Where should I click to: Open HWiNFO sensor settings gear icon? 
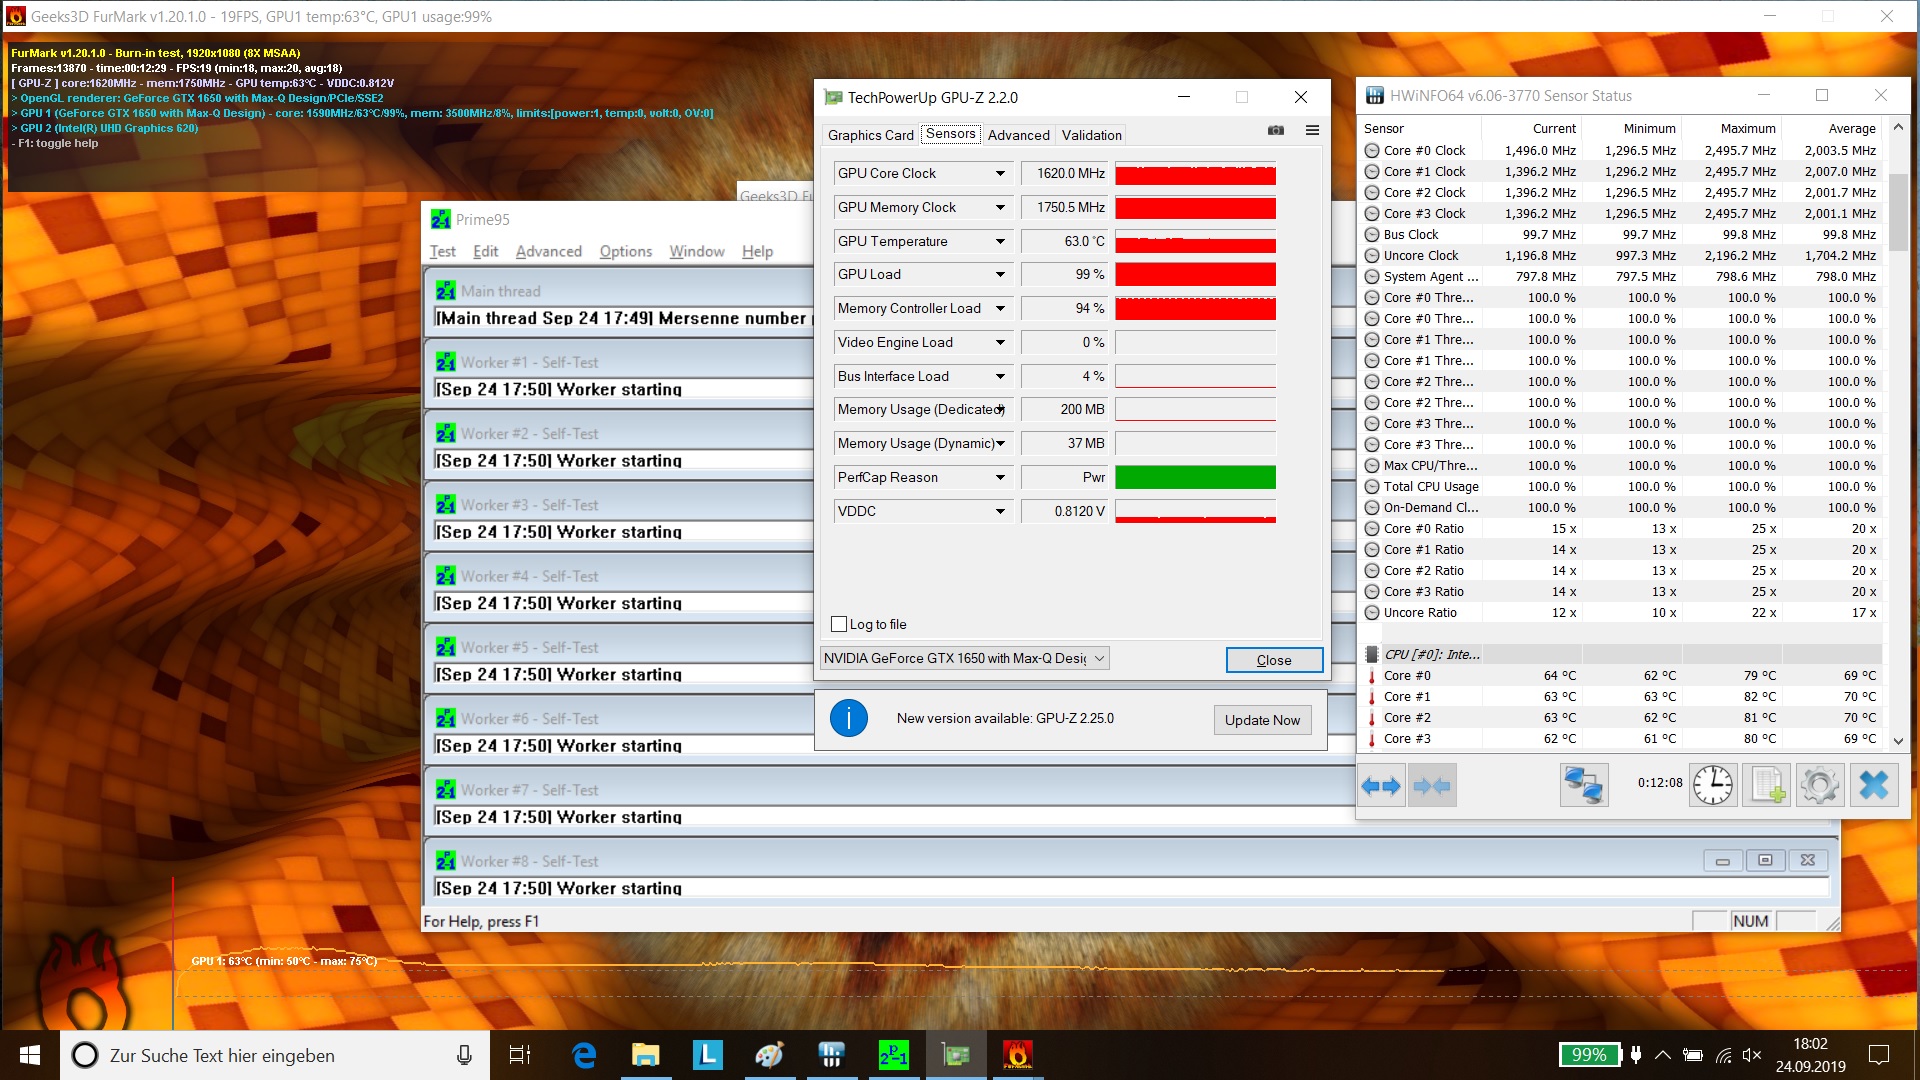[x=1819, y=786]
